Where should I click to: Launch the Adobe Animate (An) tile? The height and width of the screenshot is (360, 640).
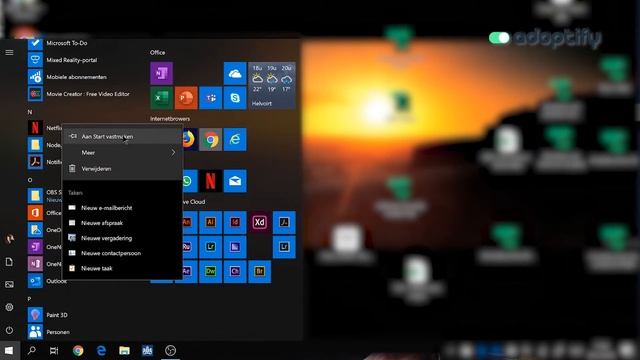[x=189, y=222]
